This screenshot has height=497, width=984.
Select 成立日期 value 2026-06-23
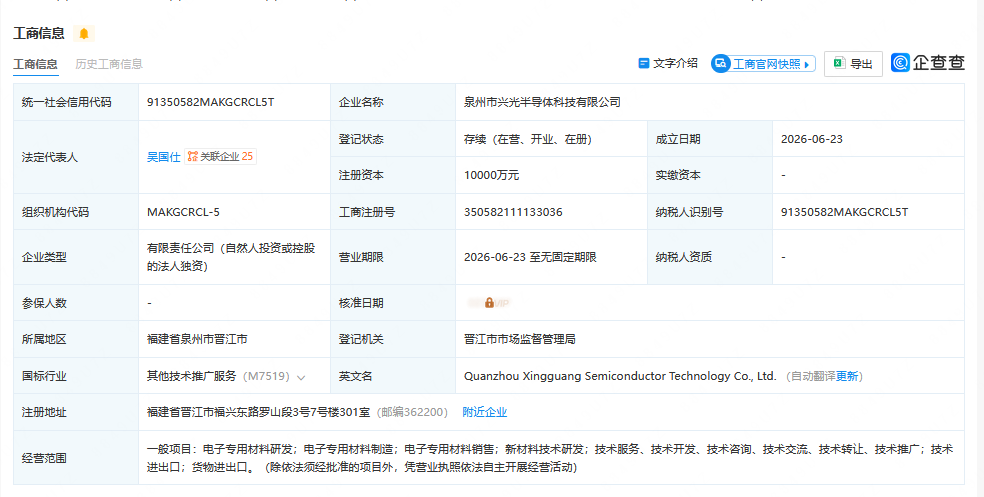coord(811,139)
